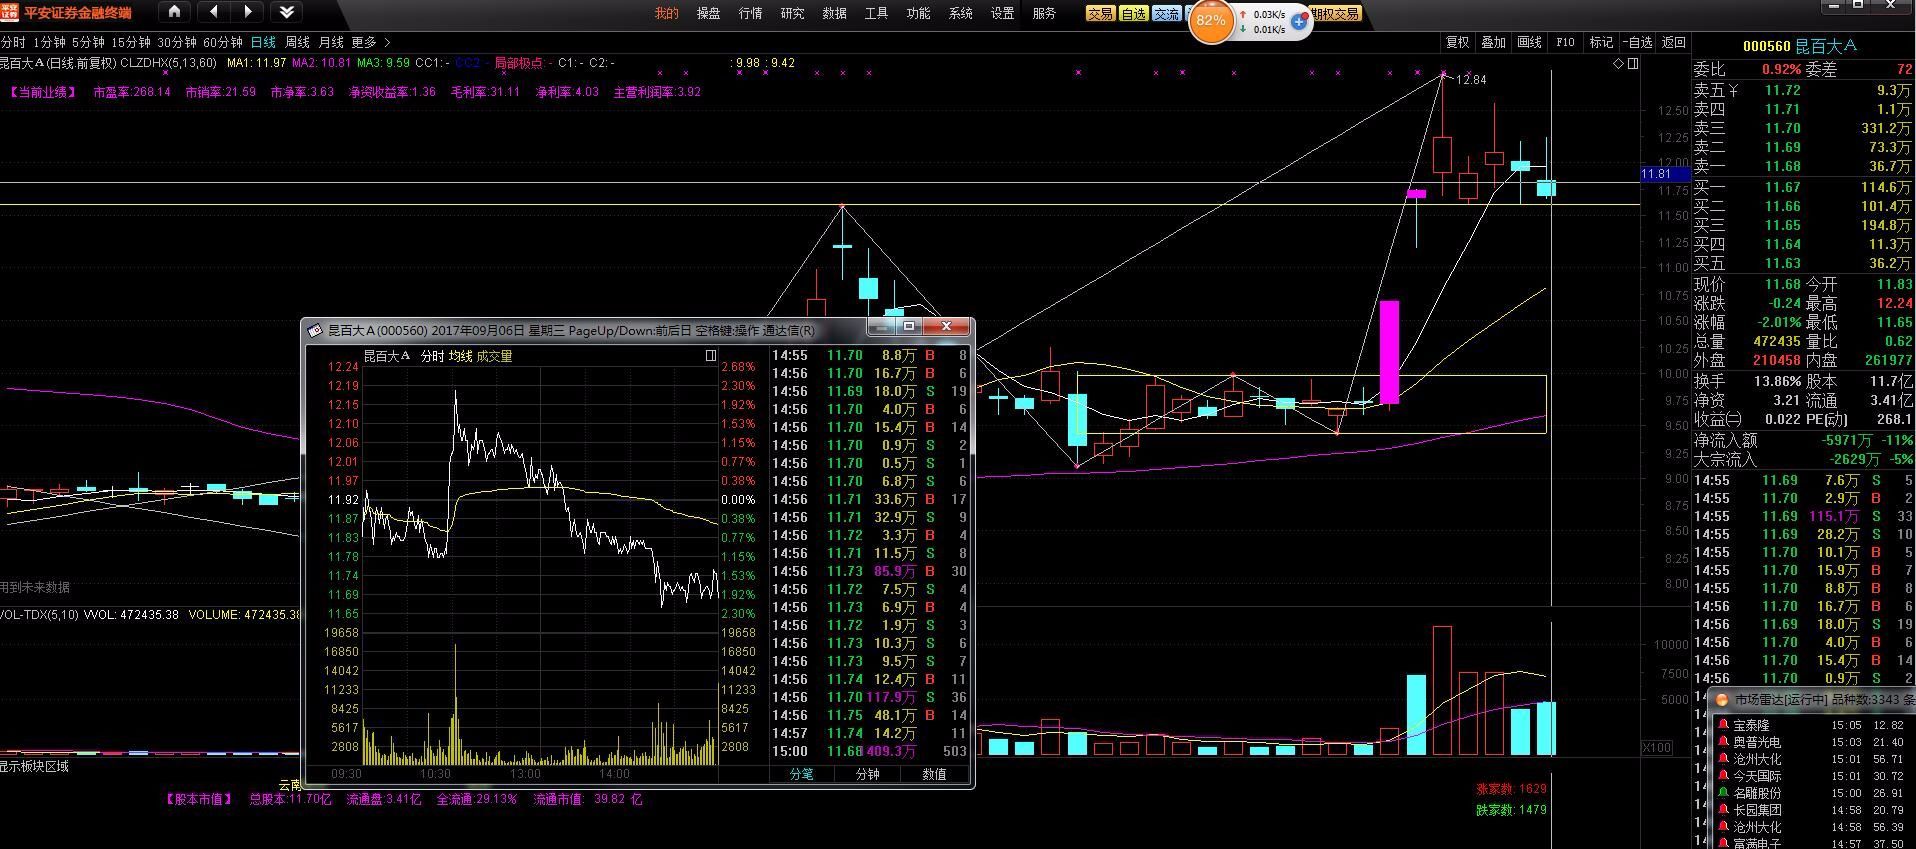Viewport: 1916px width, 849px height.
Task: Switch to 15分钟 chart period
Action: (130, 43)
